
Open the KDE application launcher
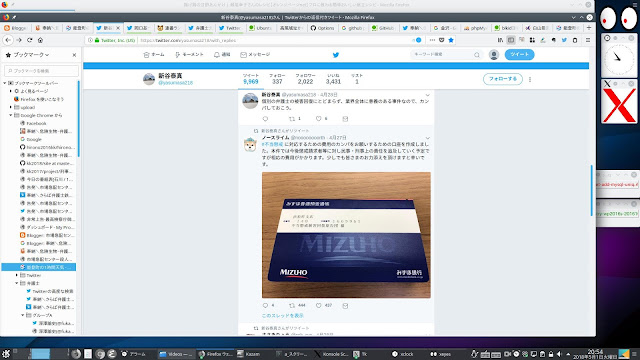click(x=6, y=354)
